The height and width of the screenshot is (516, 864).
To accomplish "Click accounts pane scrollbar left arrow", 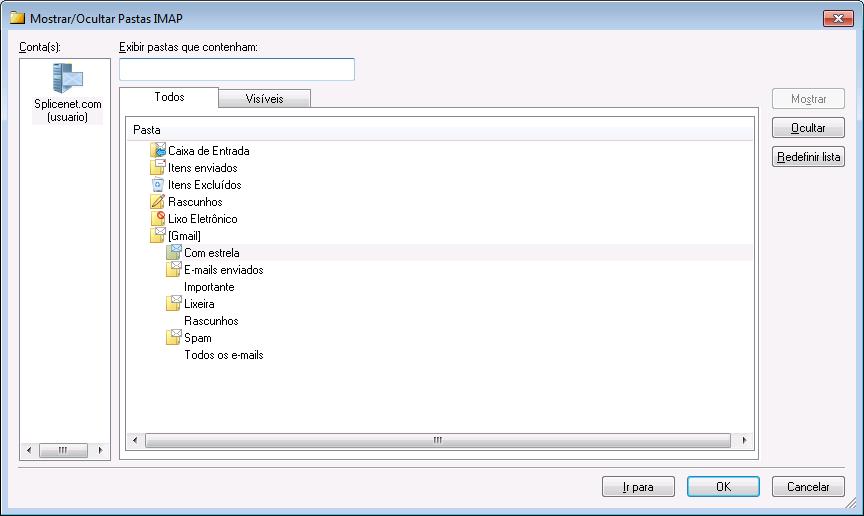I will tap(29, 450).
